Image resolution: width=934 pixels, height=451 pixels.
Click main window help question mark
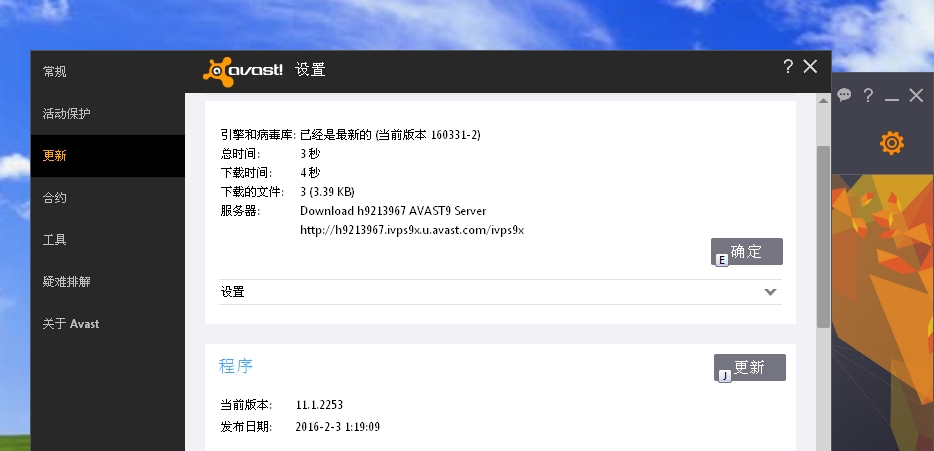[x=868, y=95]
